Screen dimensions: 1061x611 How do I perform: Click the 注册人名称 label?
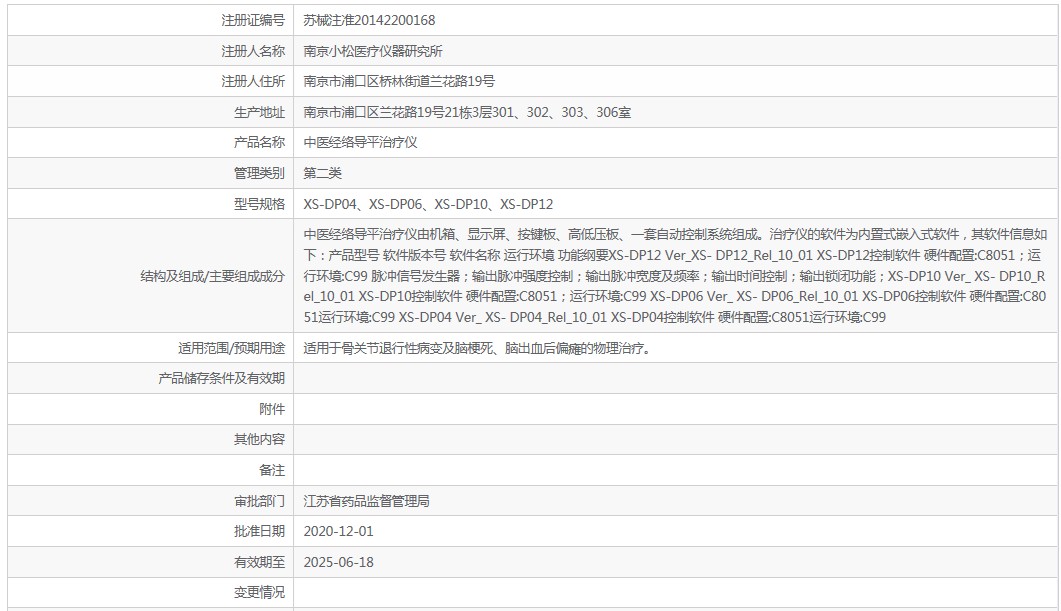253,51
